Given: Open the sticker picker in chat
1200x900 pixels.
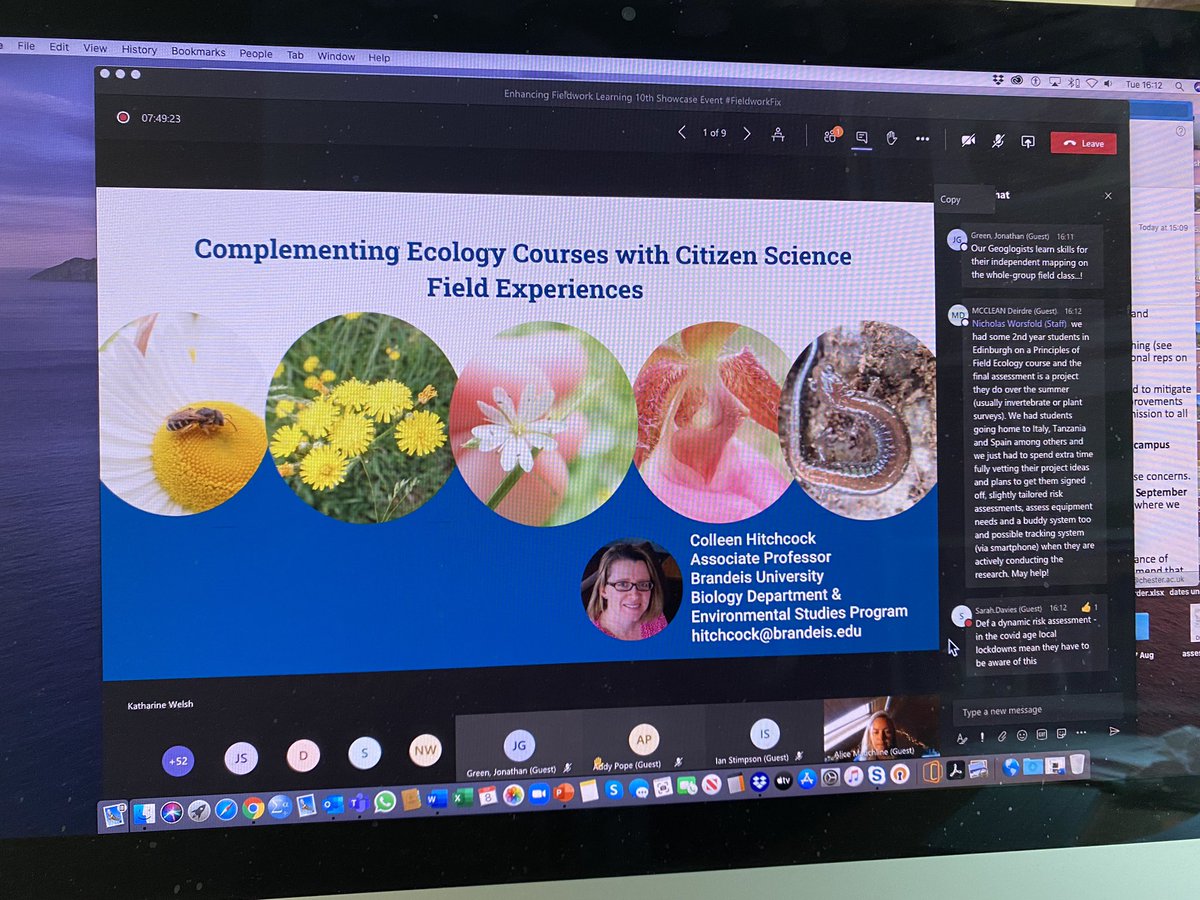Looking at the screenshot, I should click(x=1062, y=733).
